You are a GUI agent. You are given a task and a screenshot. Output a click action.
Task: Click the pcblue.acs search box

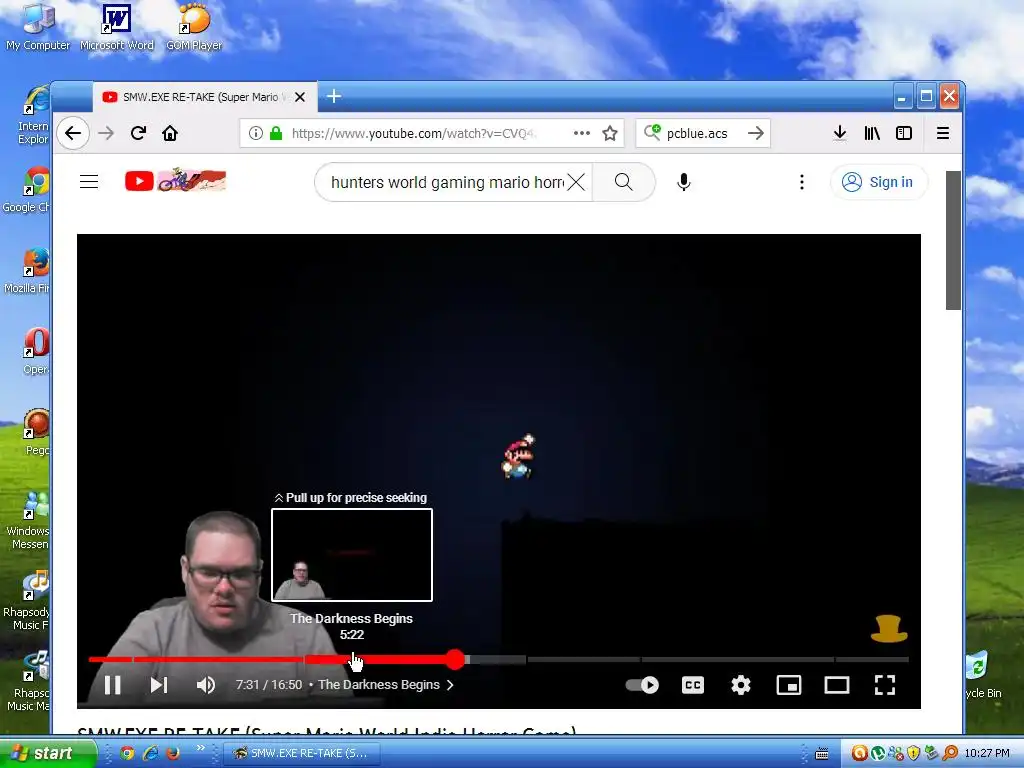point(702,133)
